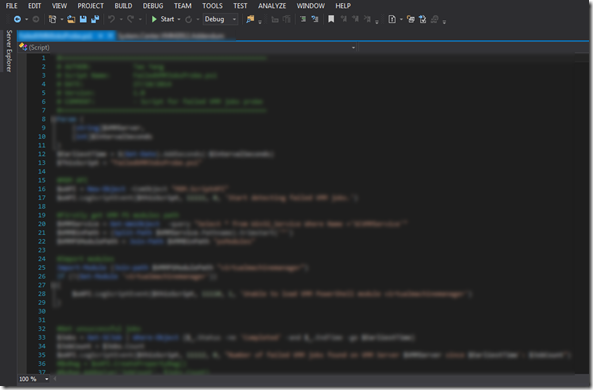Click the Clear all bookmarks icon
Screen dimensions: 593x390
367,19
